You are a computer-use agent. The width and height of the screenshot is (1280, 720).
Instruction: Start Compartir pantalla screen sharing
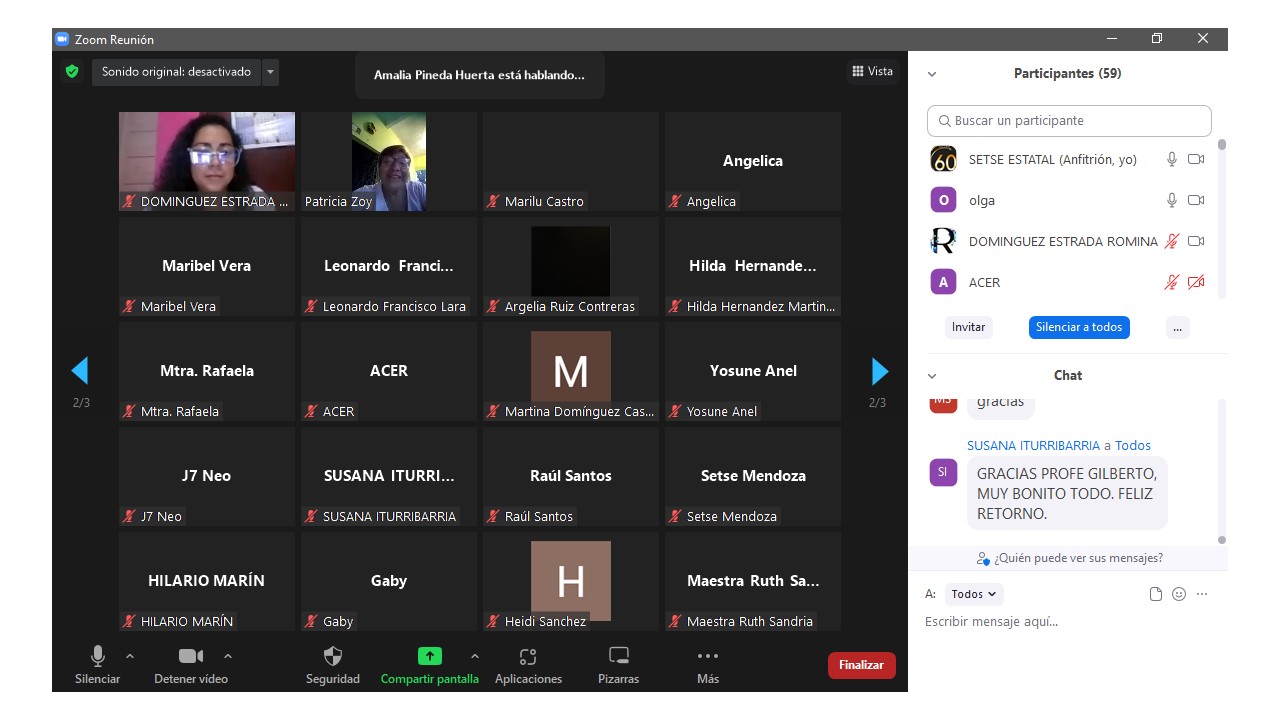click(430, 665)
